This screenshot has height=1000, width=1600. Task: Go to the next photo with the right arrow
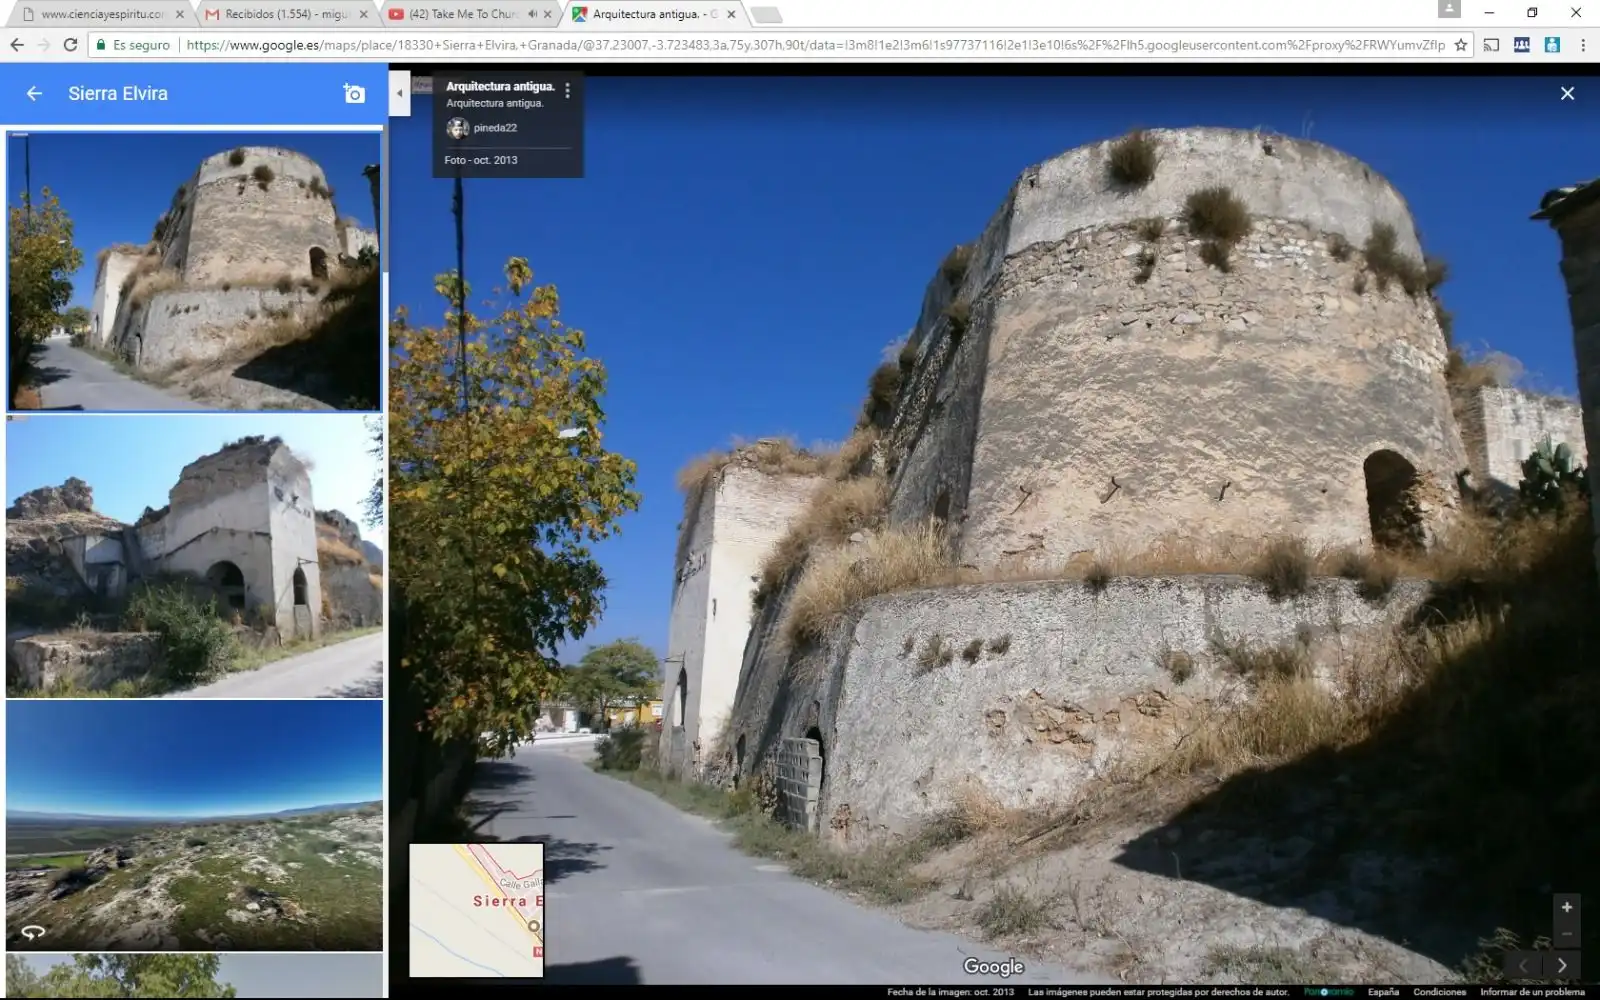(1562, 966)
